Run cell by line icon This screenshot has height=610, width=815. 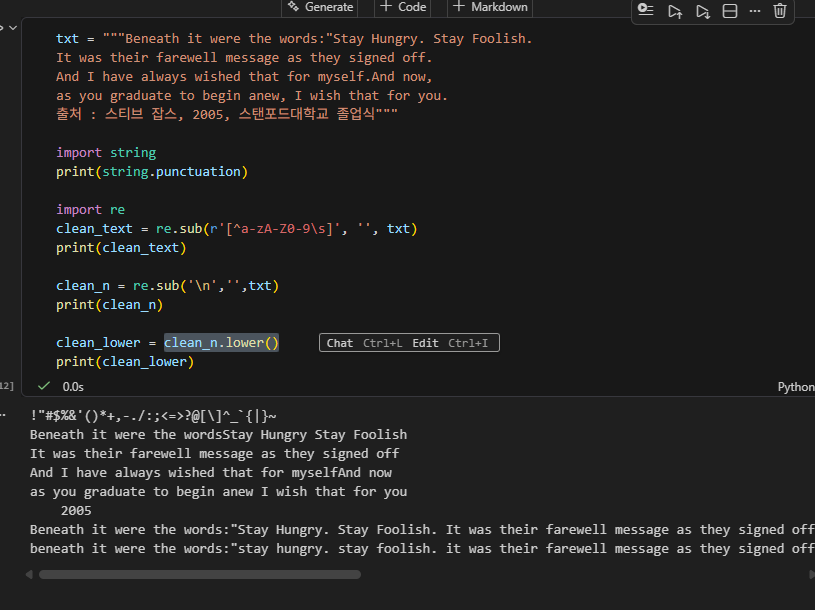click(x=645, y=10)
